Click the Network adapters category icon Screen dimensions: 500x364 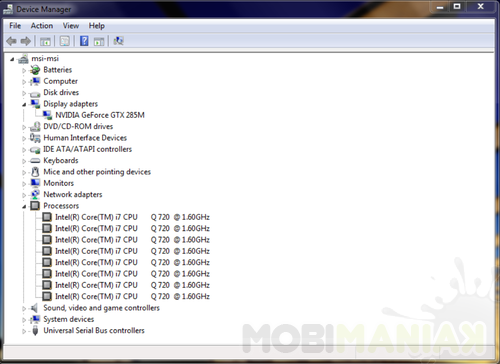35,195
